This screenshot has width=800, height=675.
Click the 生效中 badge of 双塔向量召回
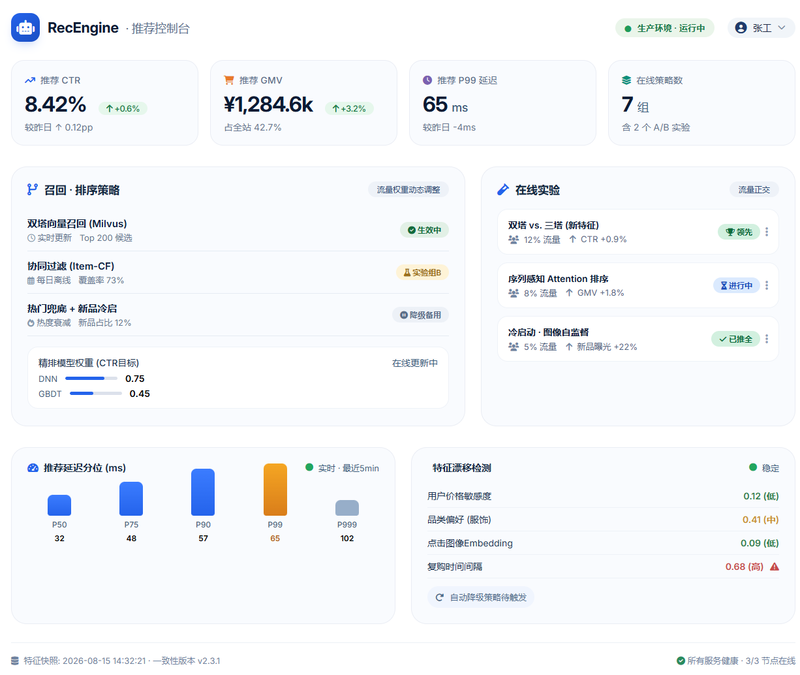pos(424,230)
